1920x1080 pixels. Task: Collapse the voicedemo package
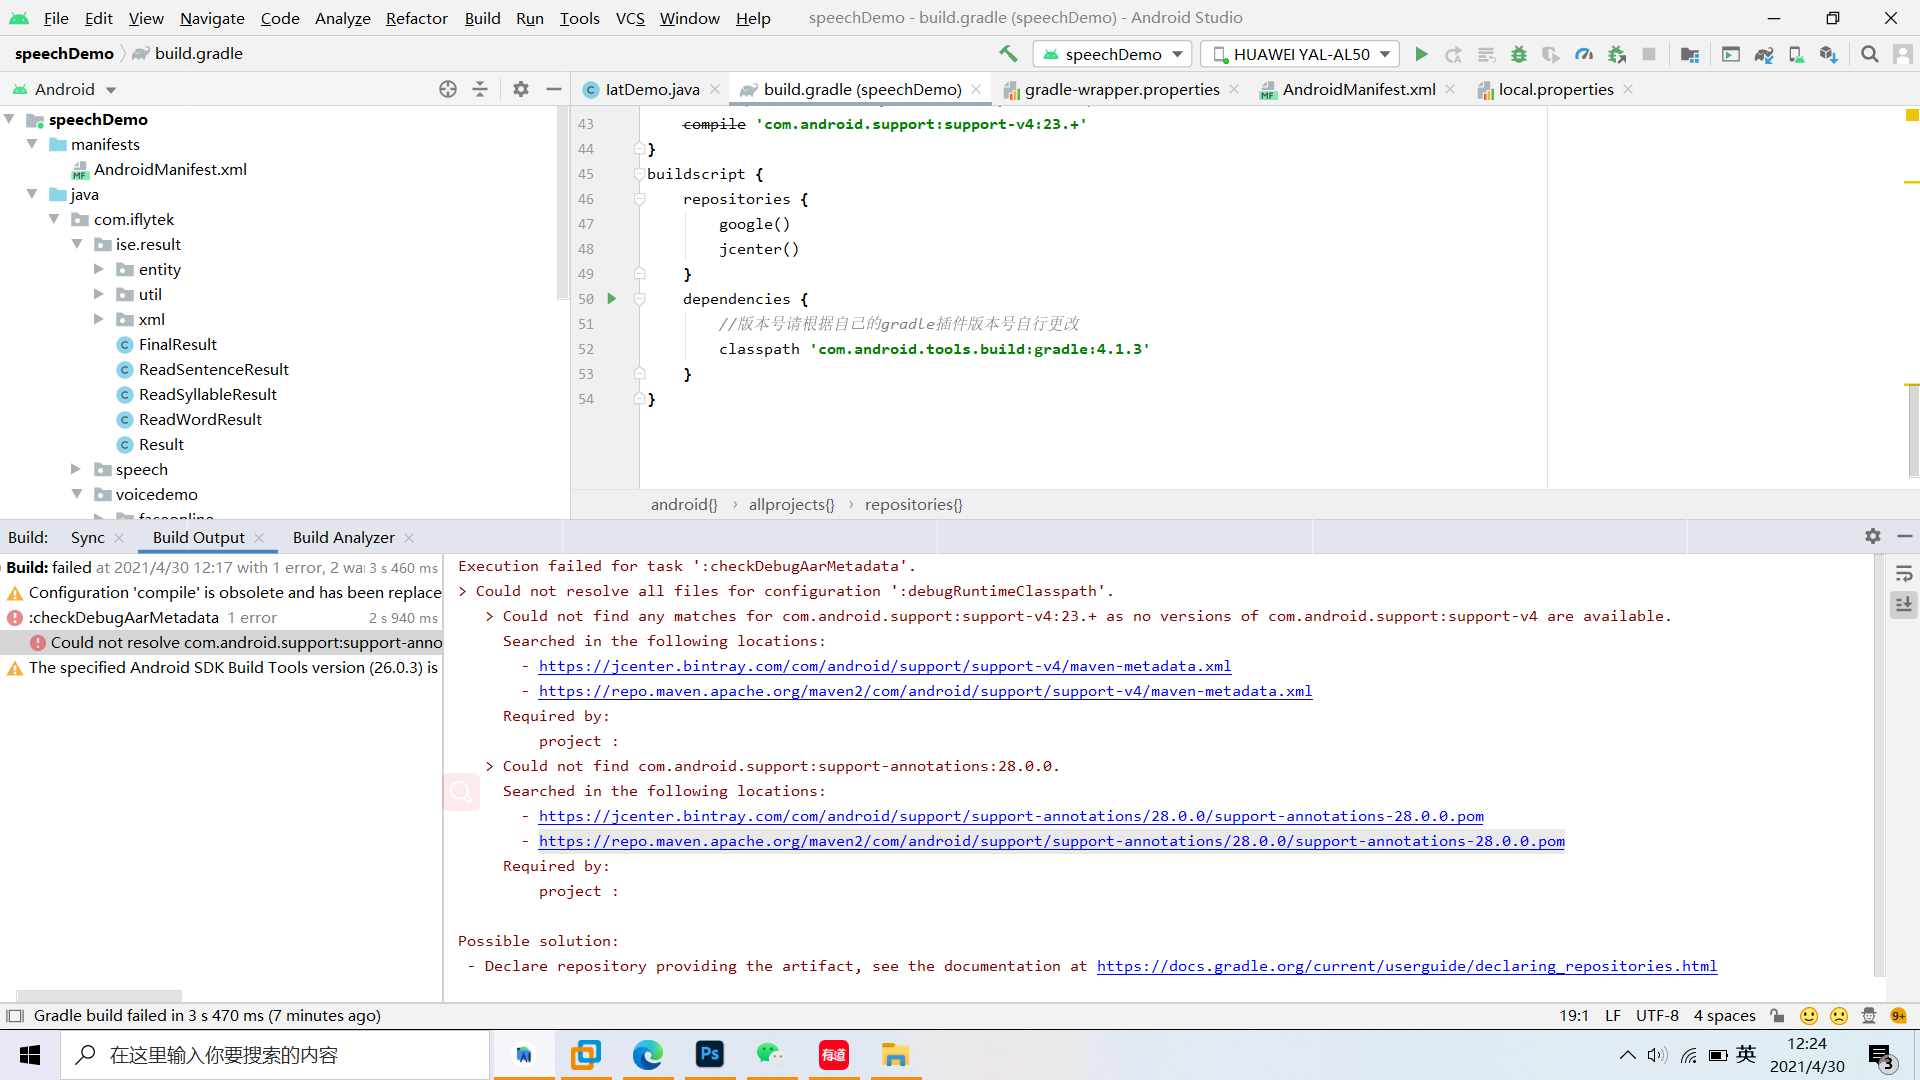pos(77,494)
